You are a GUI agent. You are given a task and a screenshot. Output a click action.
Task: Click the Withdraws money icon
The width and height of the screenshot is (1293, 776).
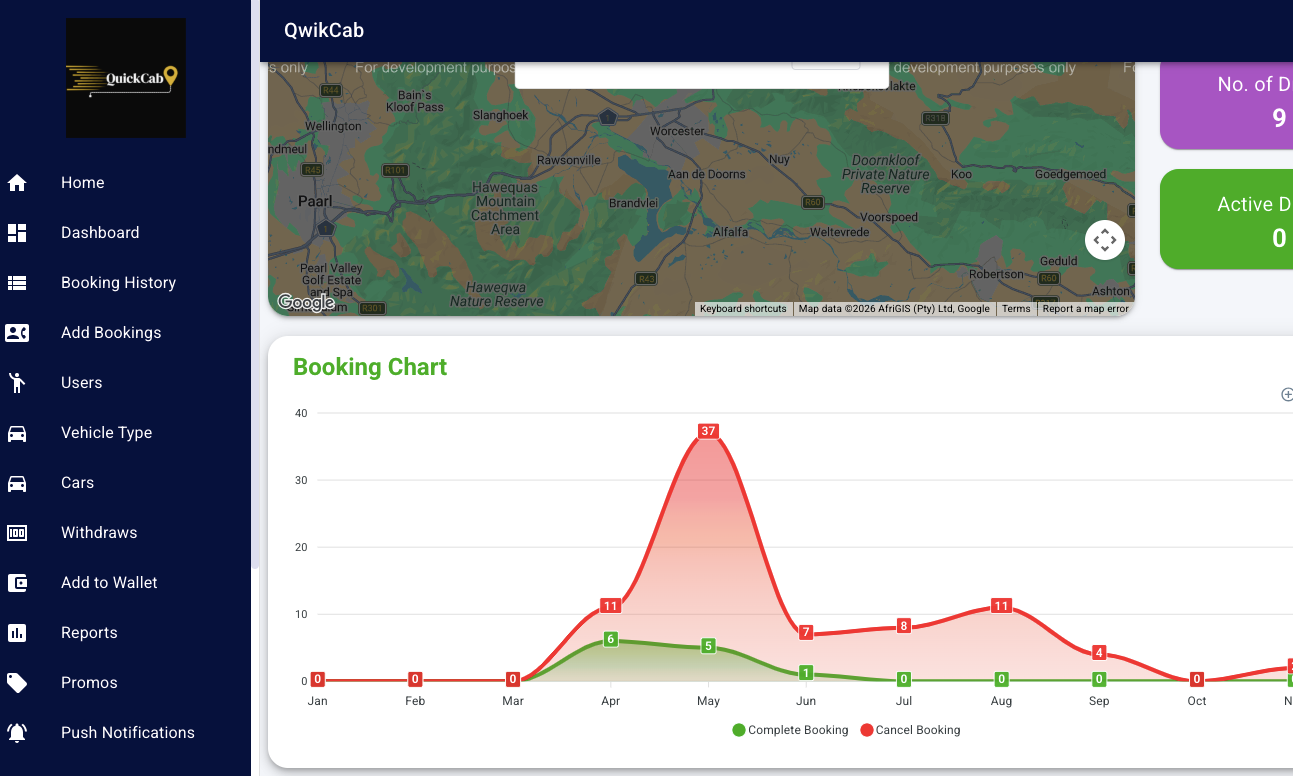point(17,533)
